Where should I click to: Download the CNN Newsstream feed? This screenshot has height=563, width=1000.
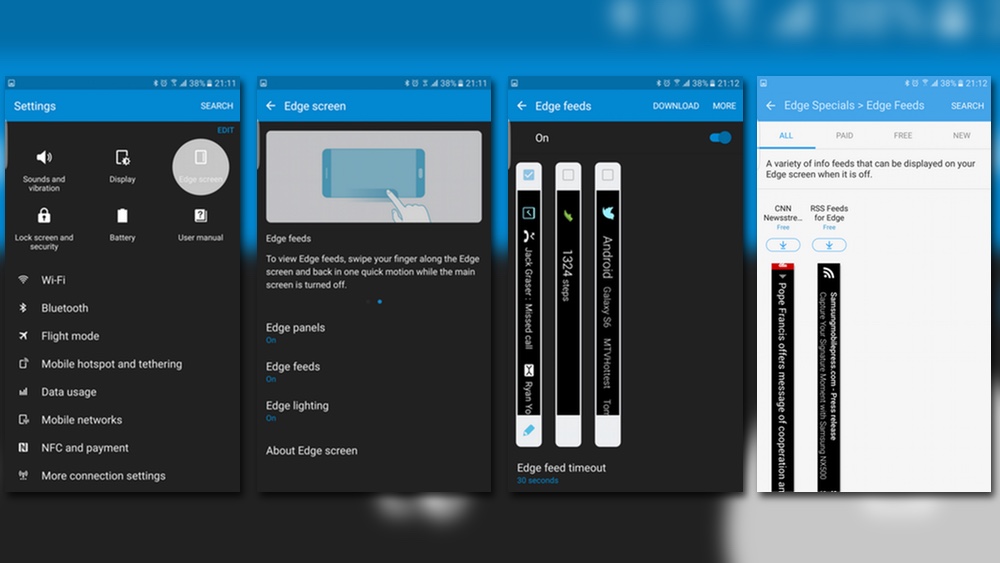(x=783, y=245)
